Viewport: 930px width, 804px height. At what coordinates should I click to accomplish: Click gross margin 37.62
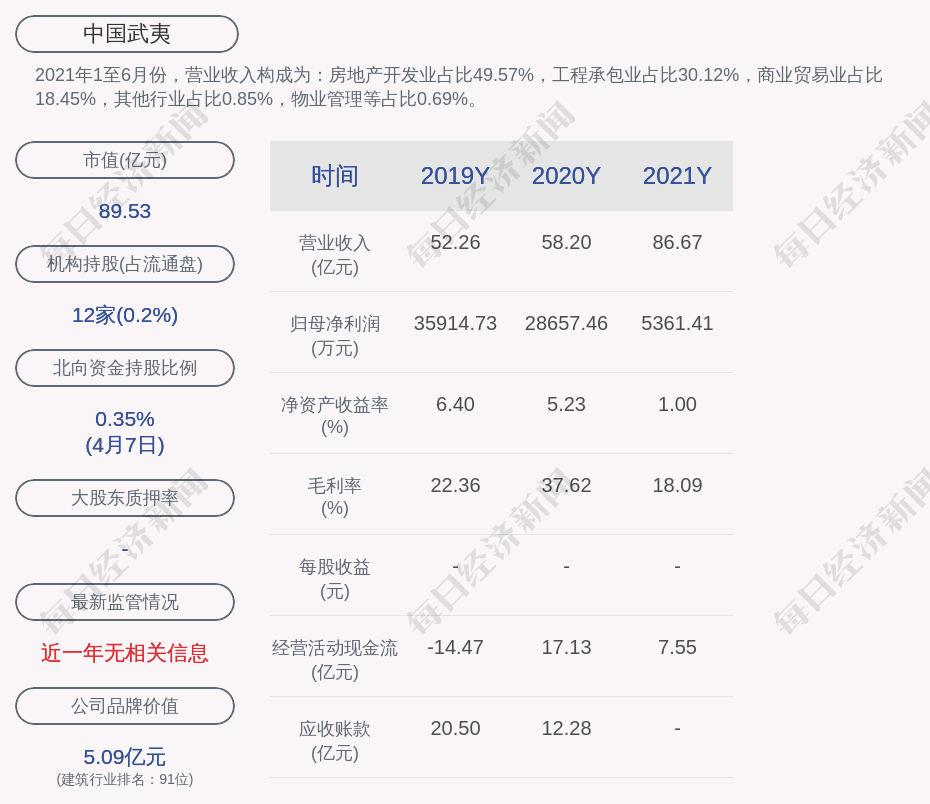pos(566,486)
